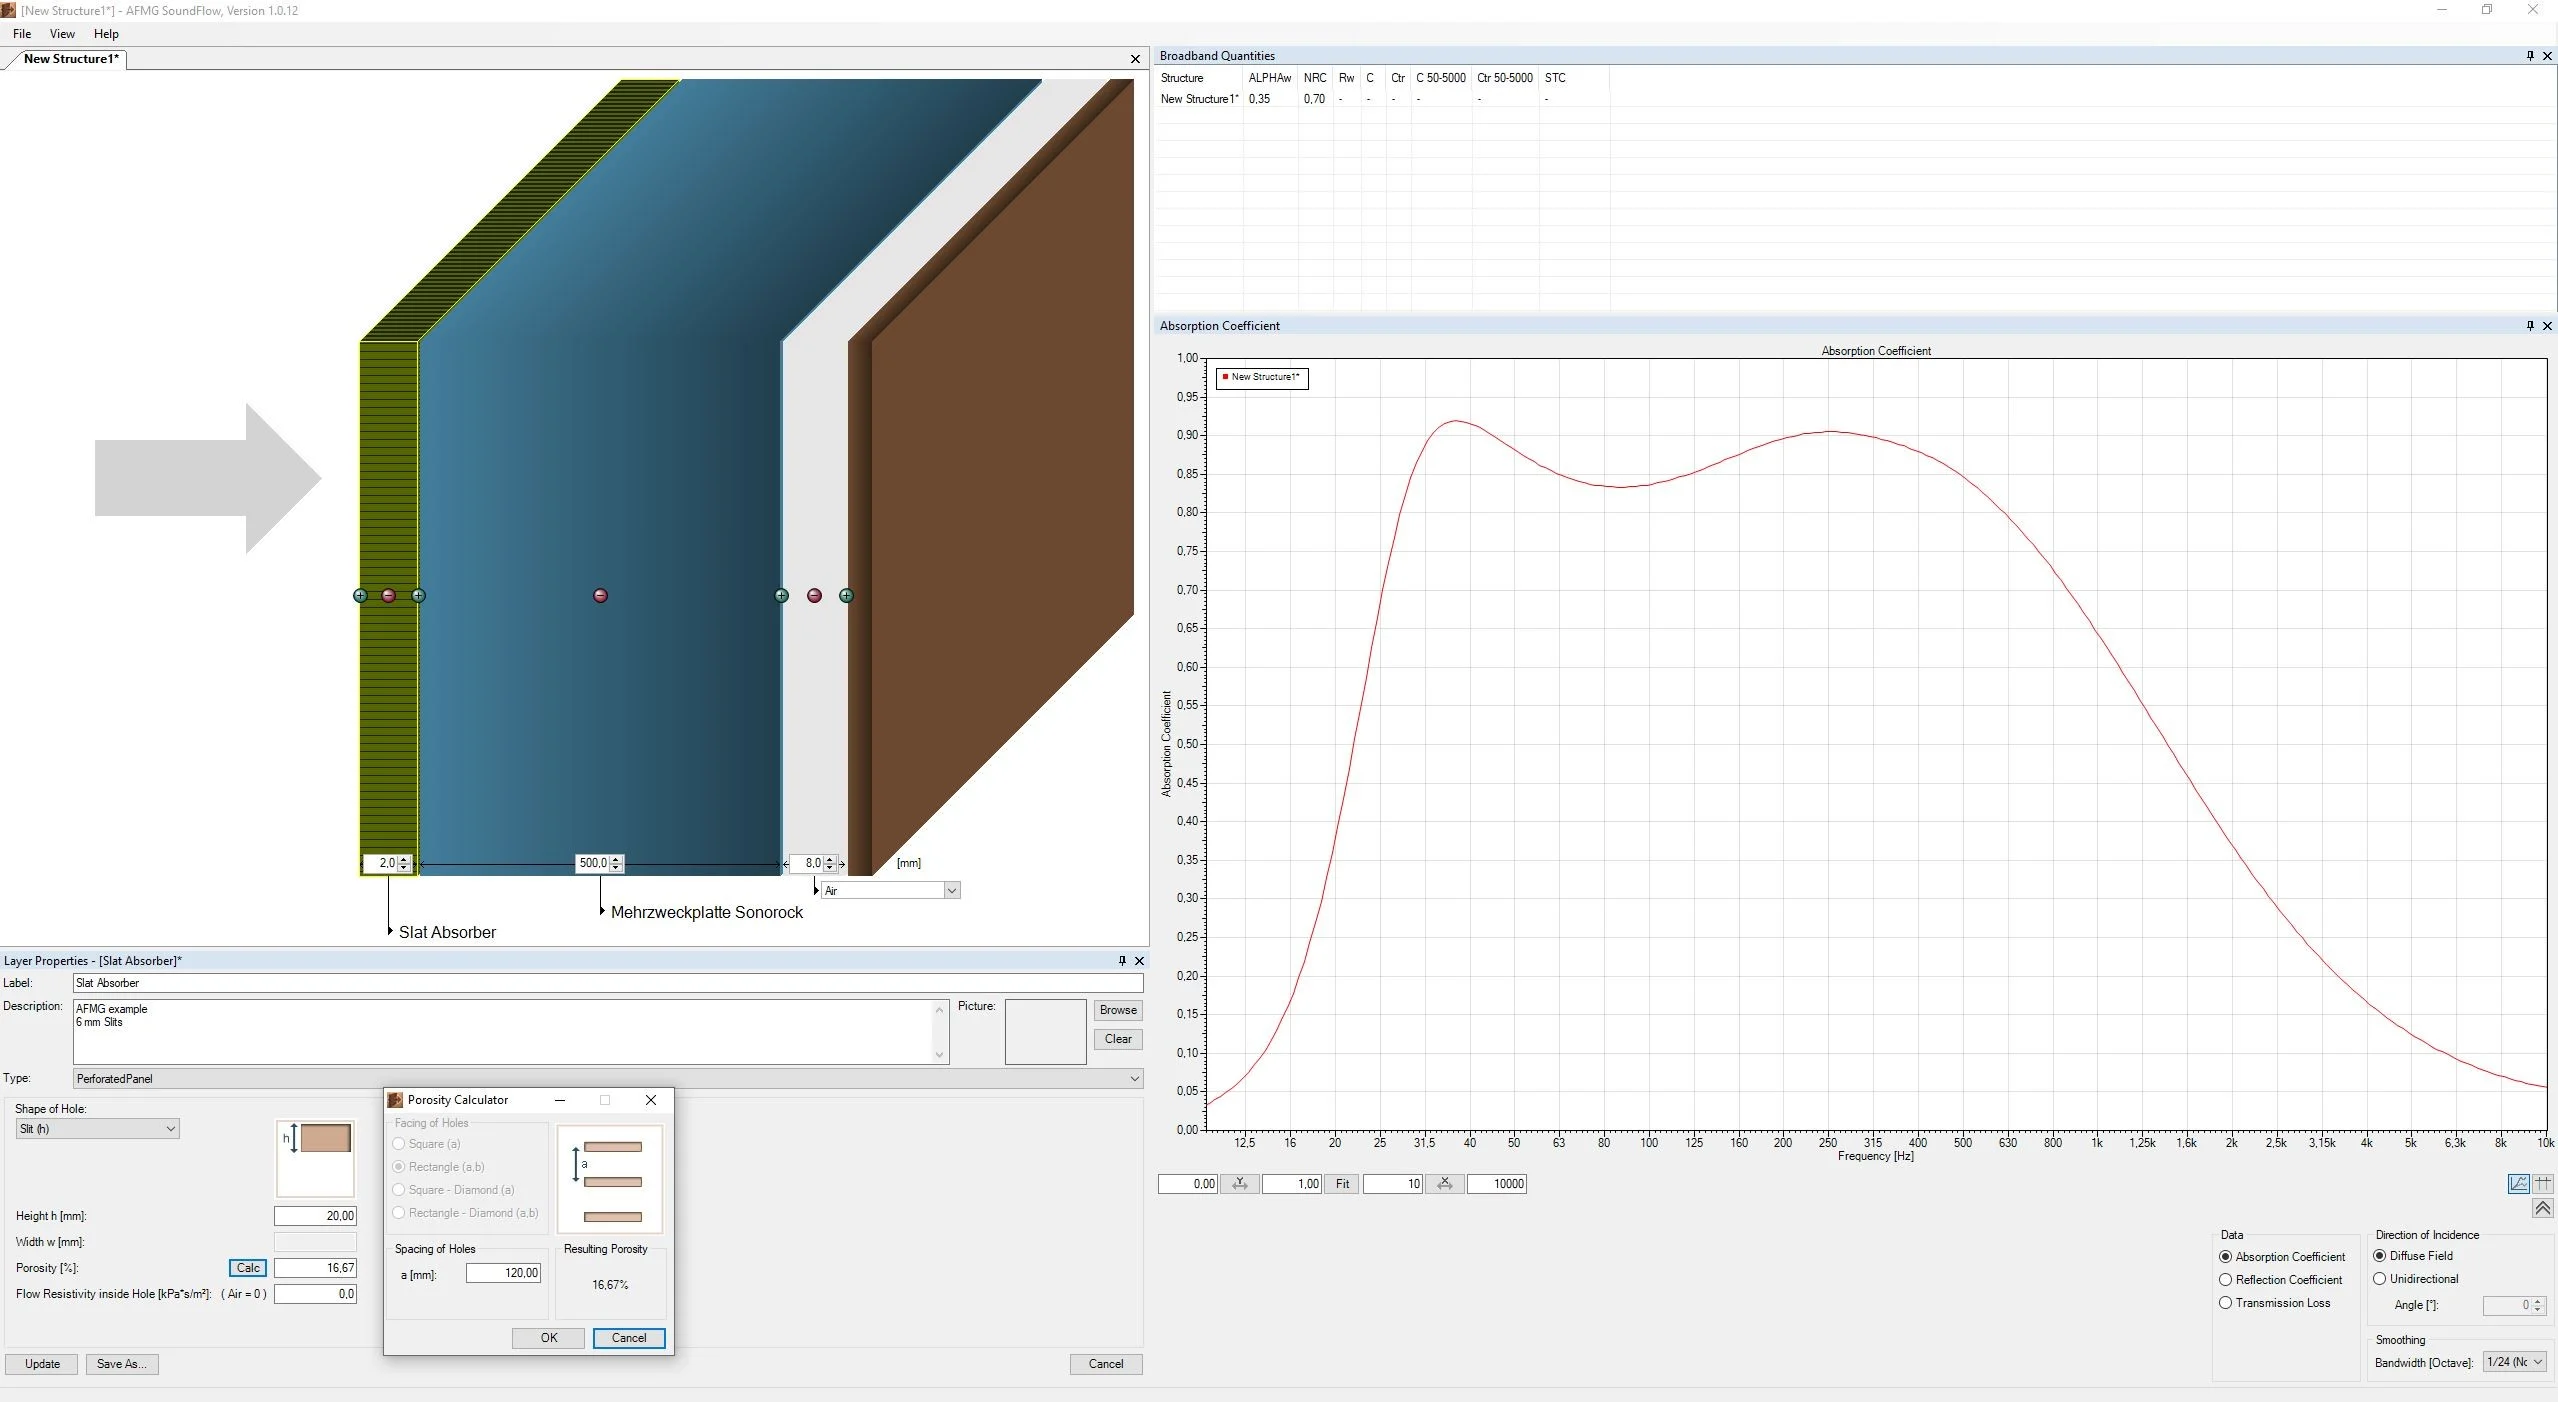Image resolution: width=2558 pixels, height=1402 pixels.
Task: Open the Shape of Hole dropdown
Action: click(x=97, y=1129)
